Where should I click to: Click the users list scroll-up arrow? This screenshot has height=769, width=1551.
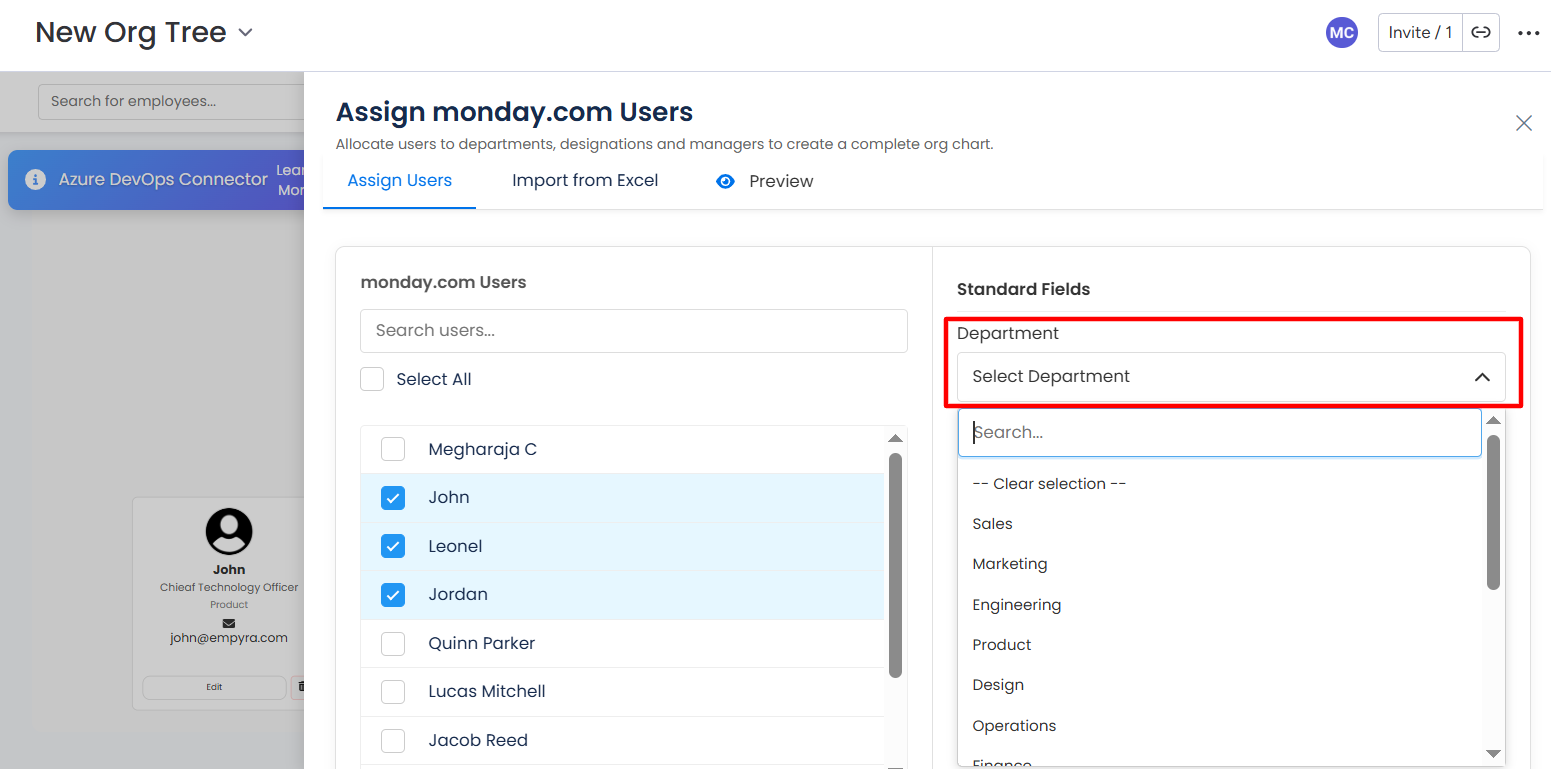[895, 439]
